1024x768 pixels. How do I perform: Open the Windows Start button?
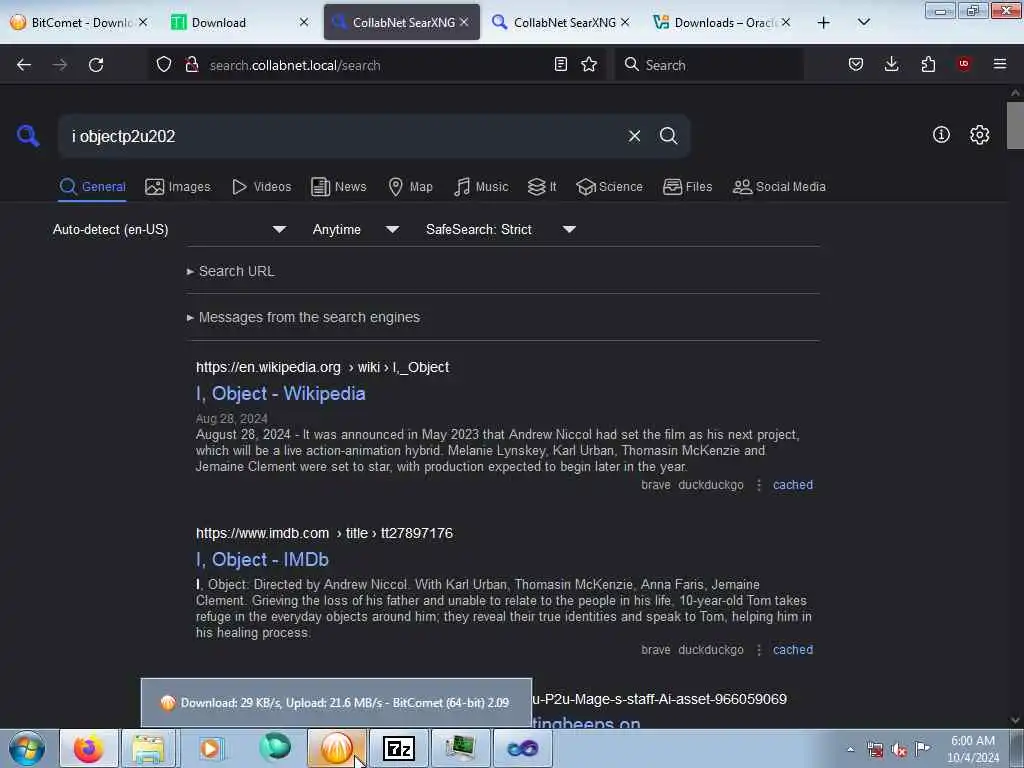[x=27, y=748]
